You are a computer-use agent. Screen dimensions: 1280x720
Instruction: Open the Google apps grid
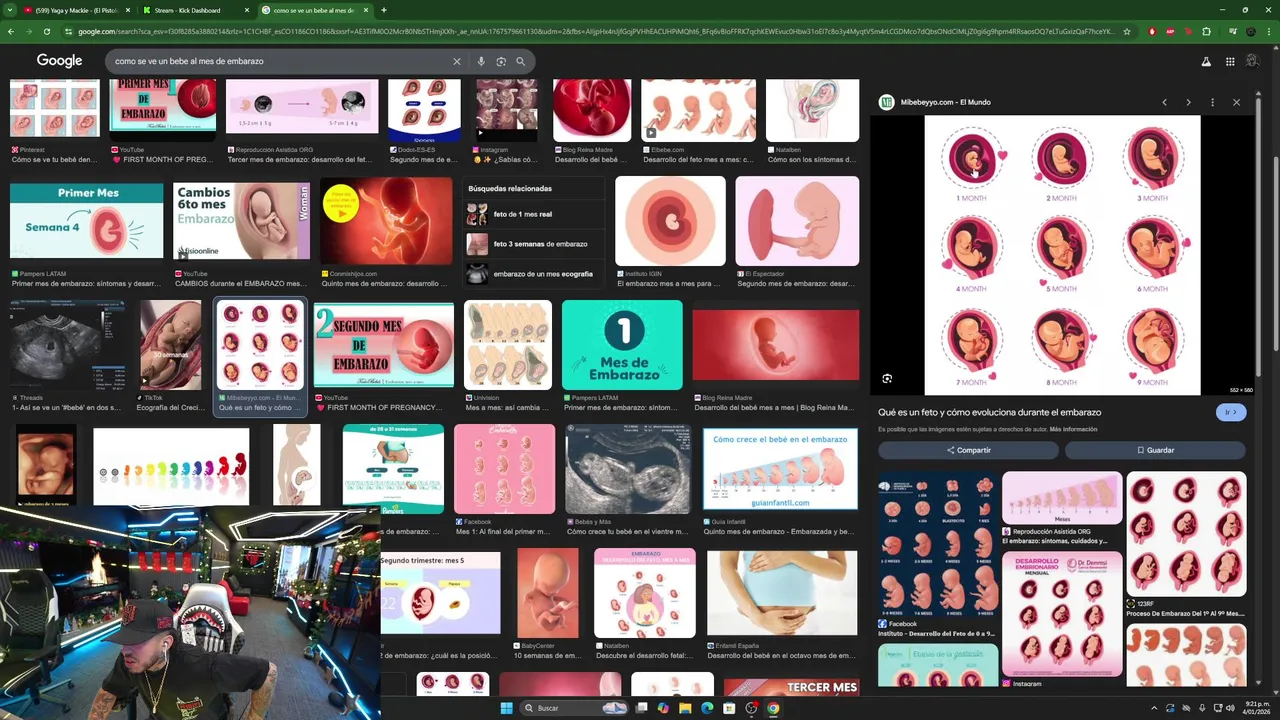pyautogui.click(x=1230, y=61)
